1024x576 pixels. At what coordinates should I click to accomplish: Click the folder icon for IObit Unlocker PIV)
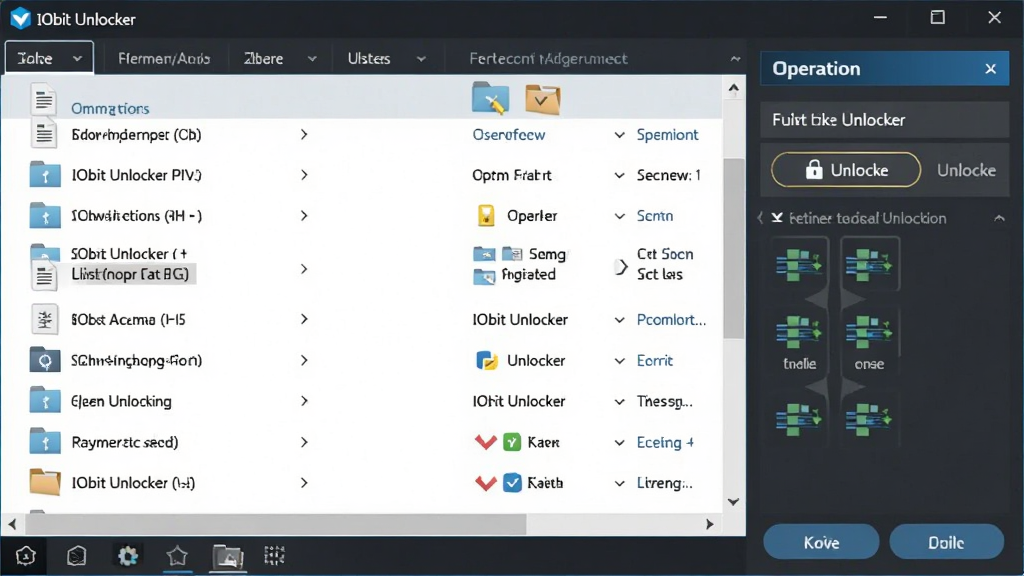tap(45, 175)
